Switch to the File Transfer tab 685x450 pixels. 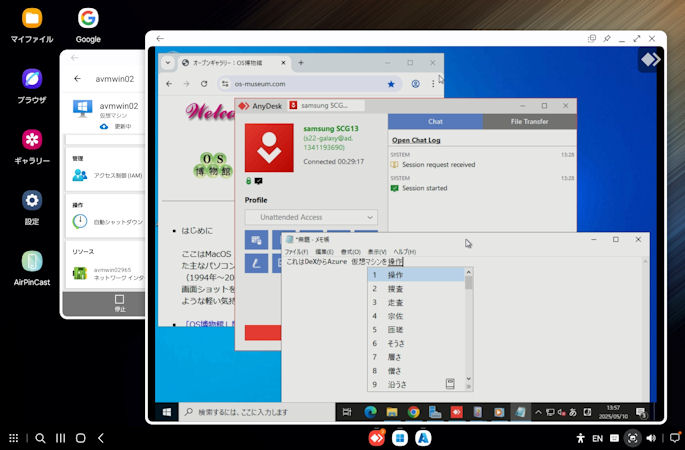coord(529,121)
